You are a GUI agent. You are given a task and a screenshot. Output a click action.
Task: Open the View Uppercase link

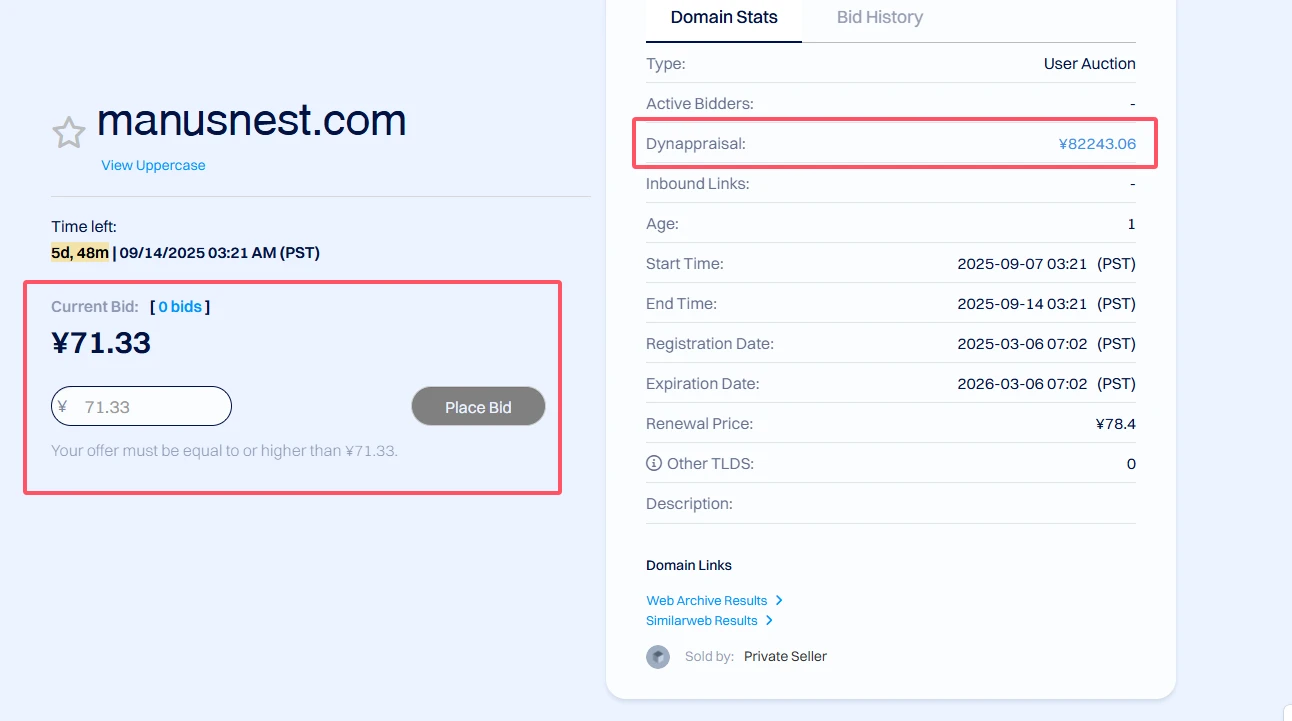[153, 165]
